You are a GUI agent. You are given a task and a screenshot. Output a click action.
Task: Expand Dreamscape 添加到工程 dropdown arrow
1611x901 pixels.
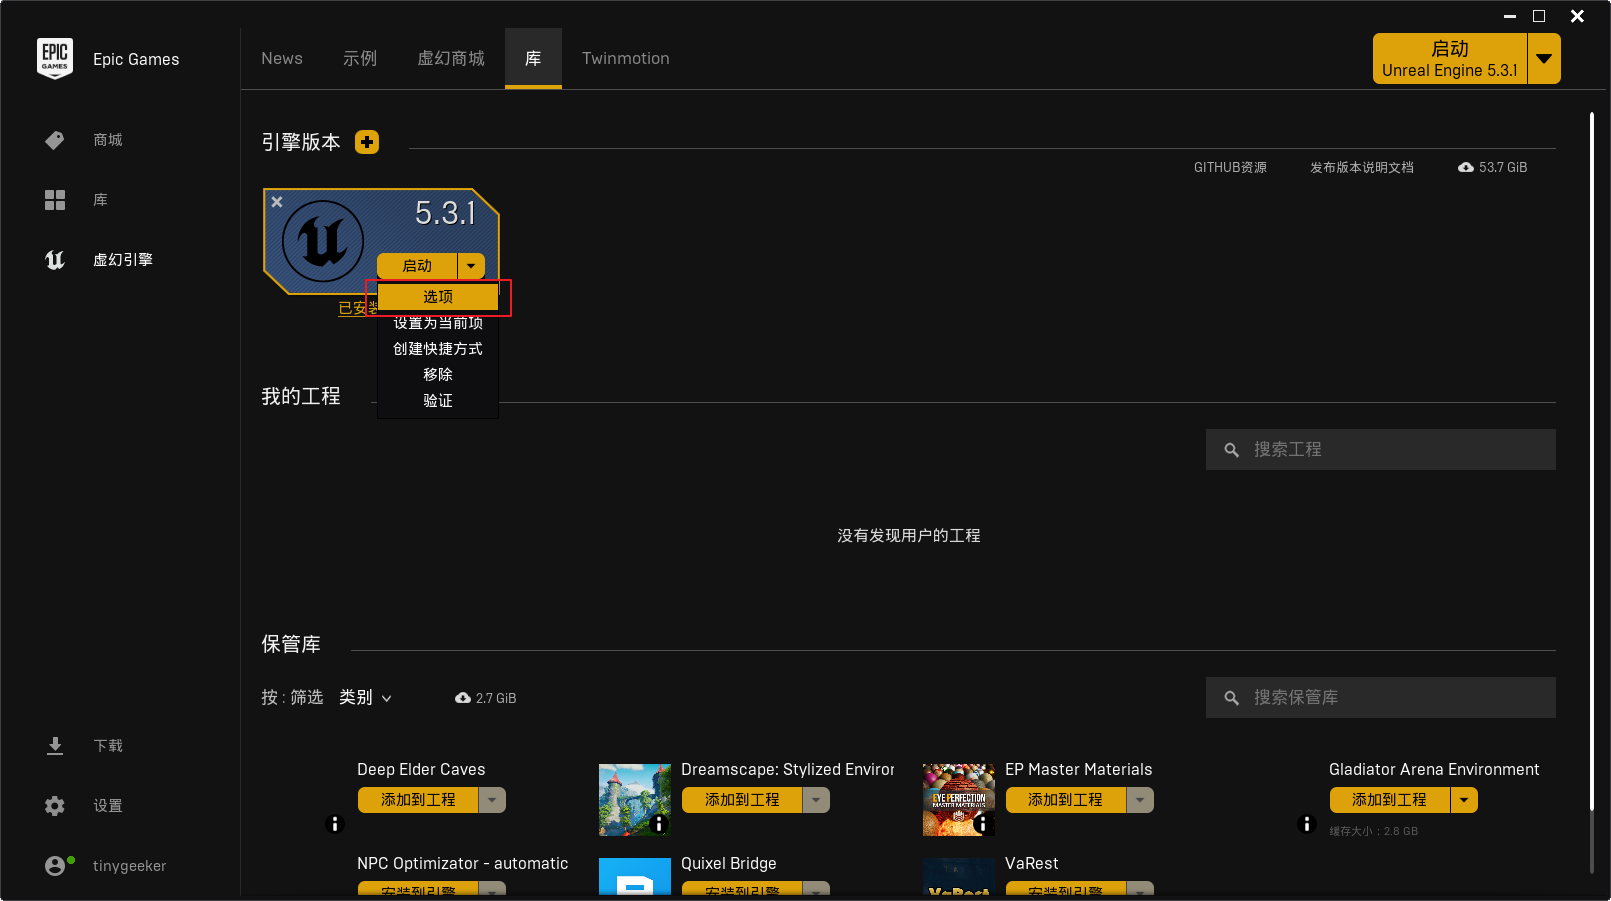click(816, 800)
